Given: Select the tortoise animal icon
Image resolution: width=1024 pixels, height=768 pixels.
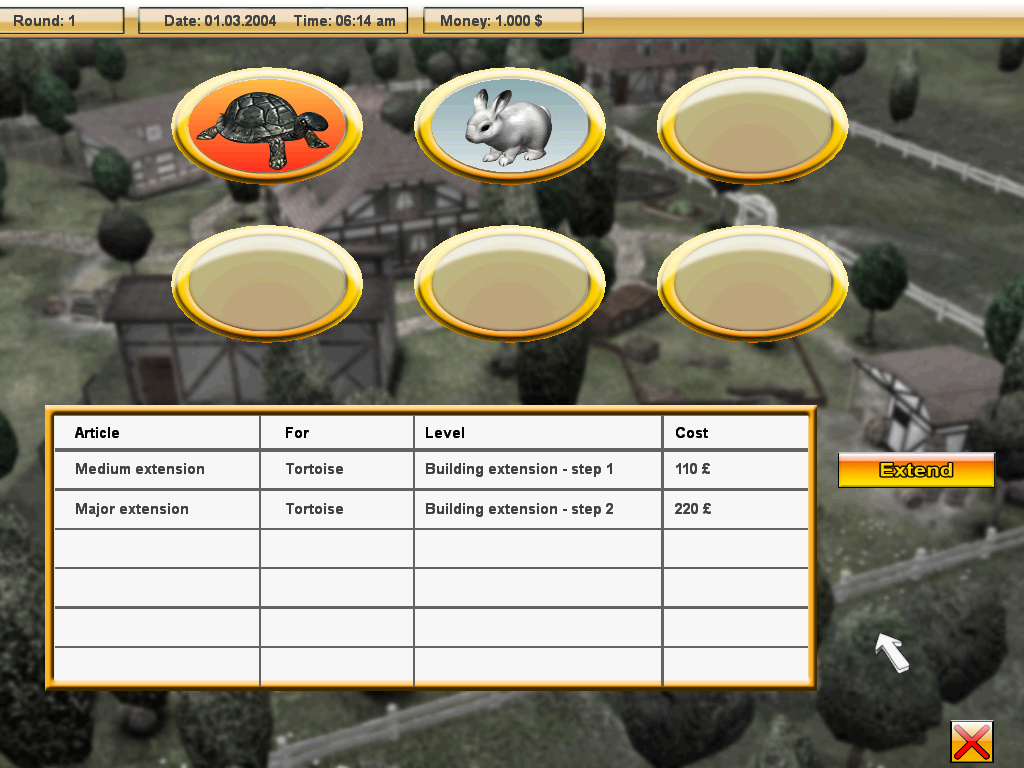Looking at the screenshot, I should click(x=266, y=127).
